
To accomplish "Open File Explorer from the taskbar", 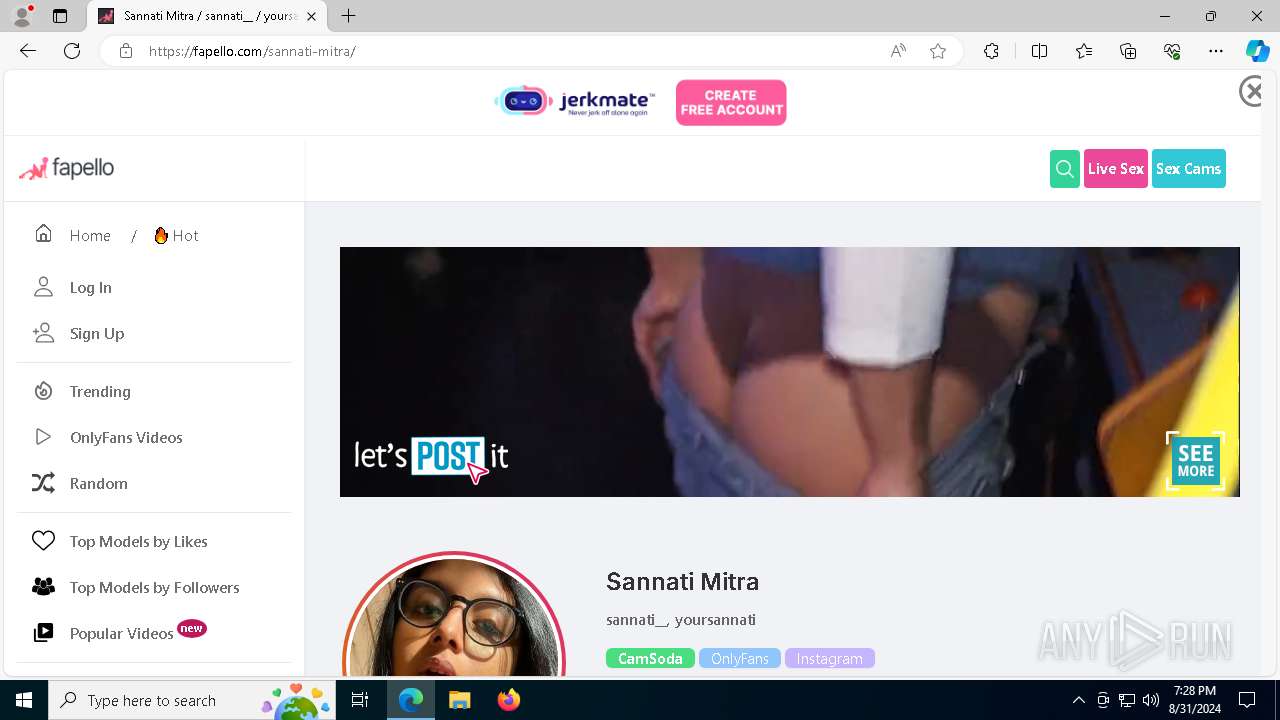I will 459,700.
